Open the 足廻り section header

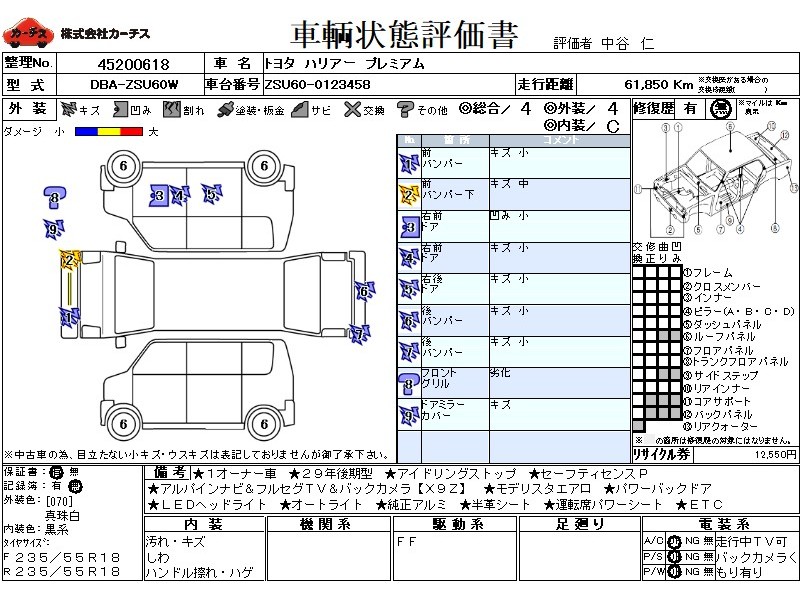click(x=579, y=523)
